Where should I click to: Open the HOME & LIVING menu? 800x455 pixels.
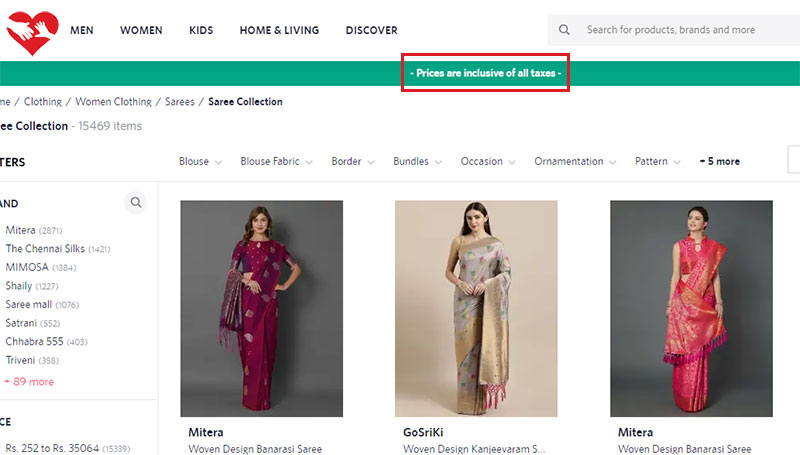click(x=279, y=30)
